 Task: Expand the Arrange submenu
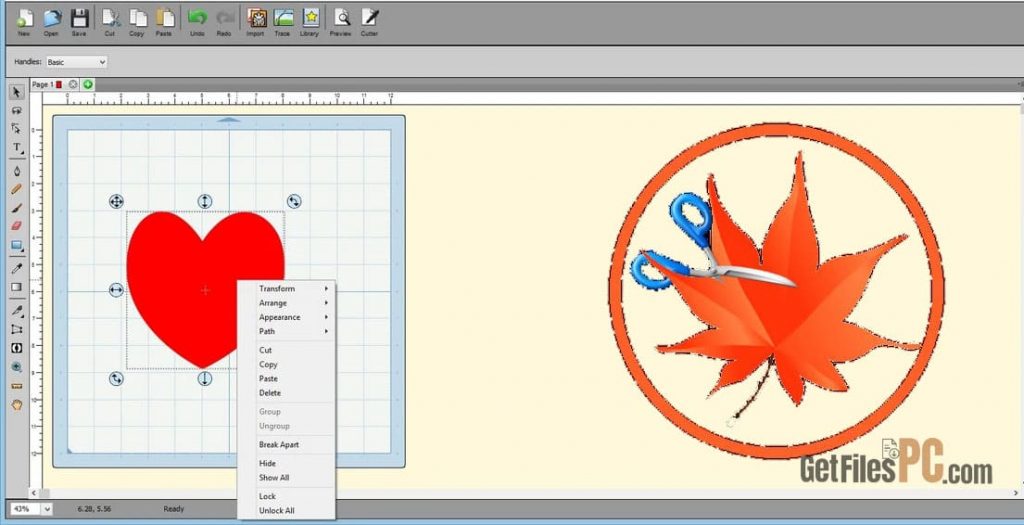click(286, 303)
